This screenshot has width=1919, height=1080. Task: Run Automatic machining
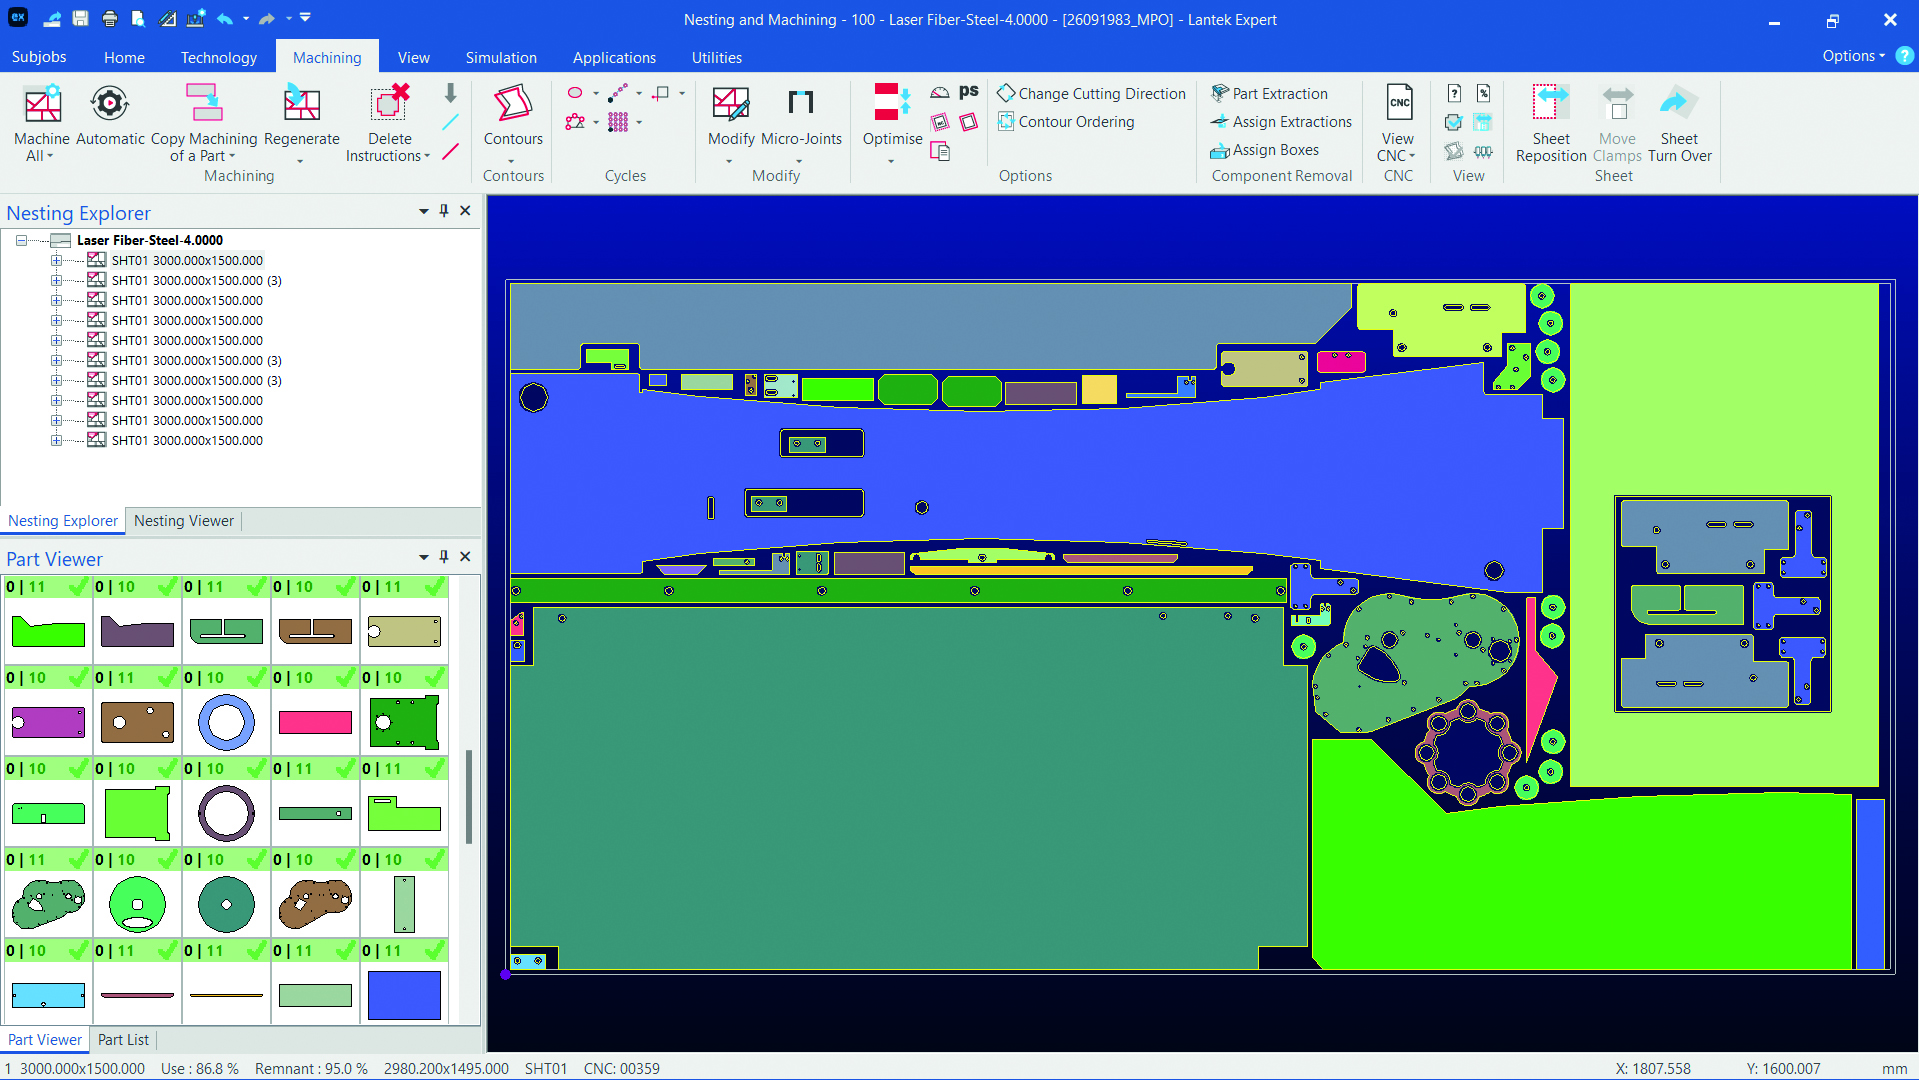pyautogui.click(x=110, y=105)
